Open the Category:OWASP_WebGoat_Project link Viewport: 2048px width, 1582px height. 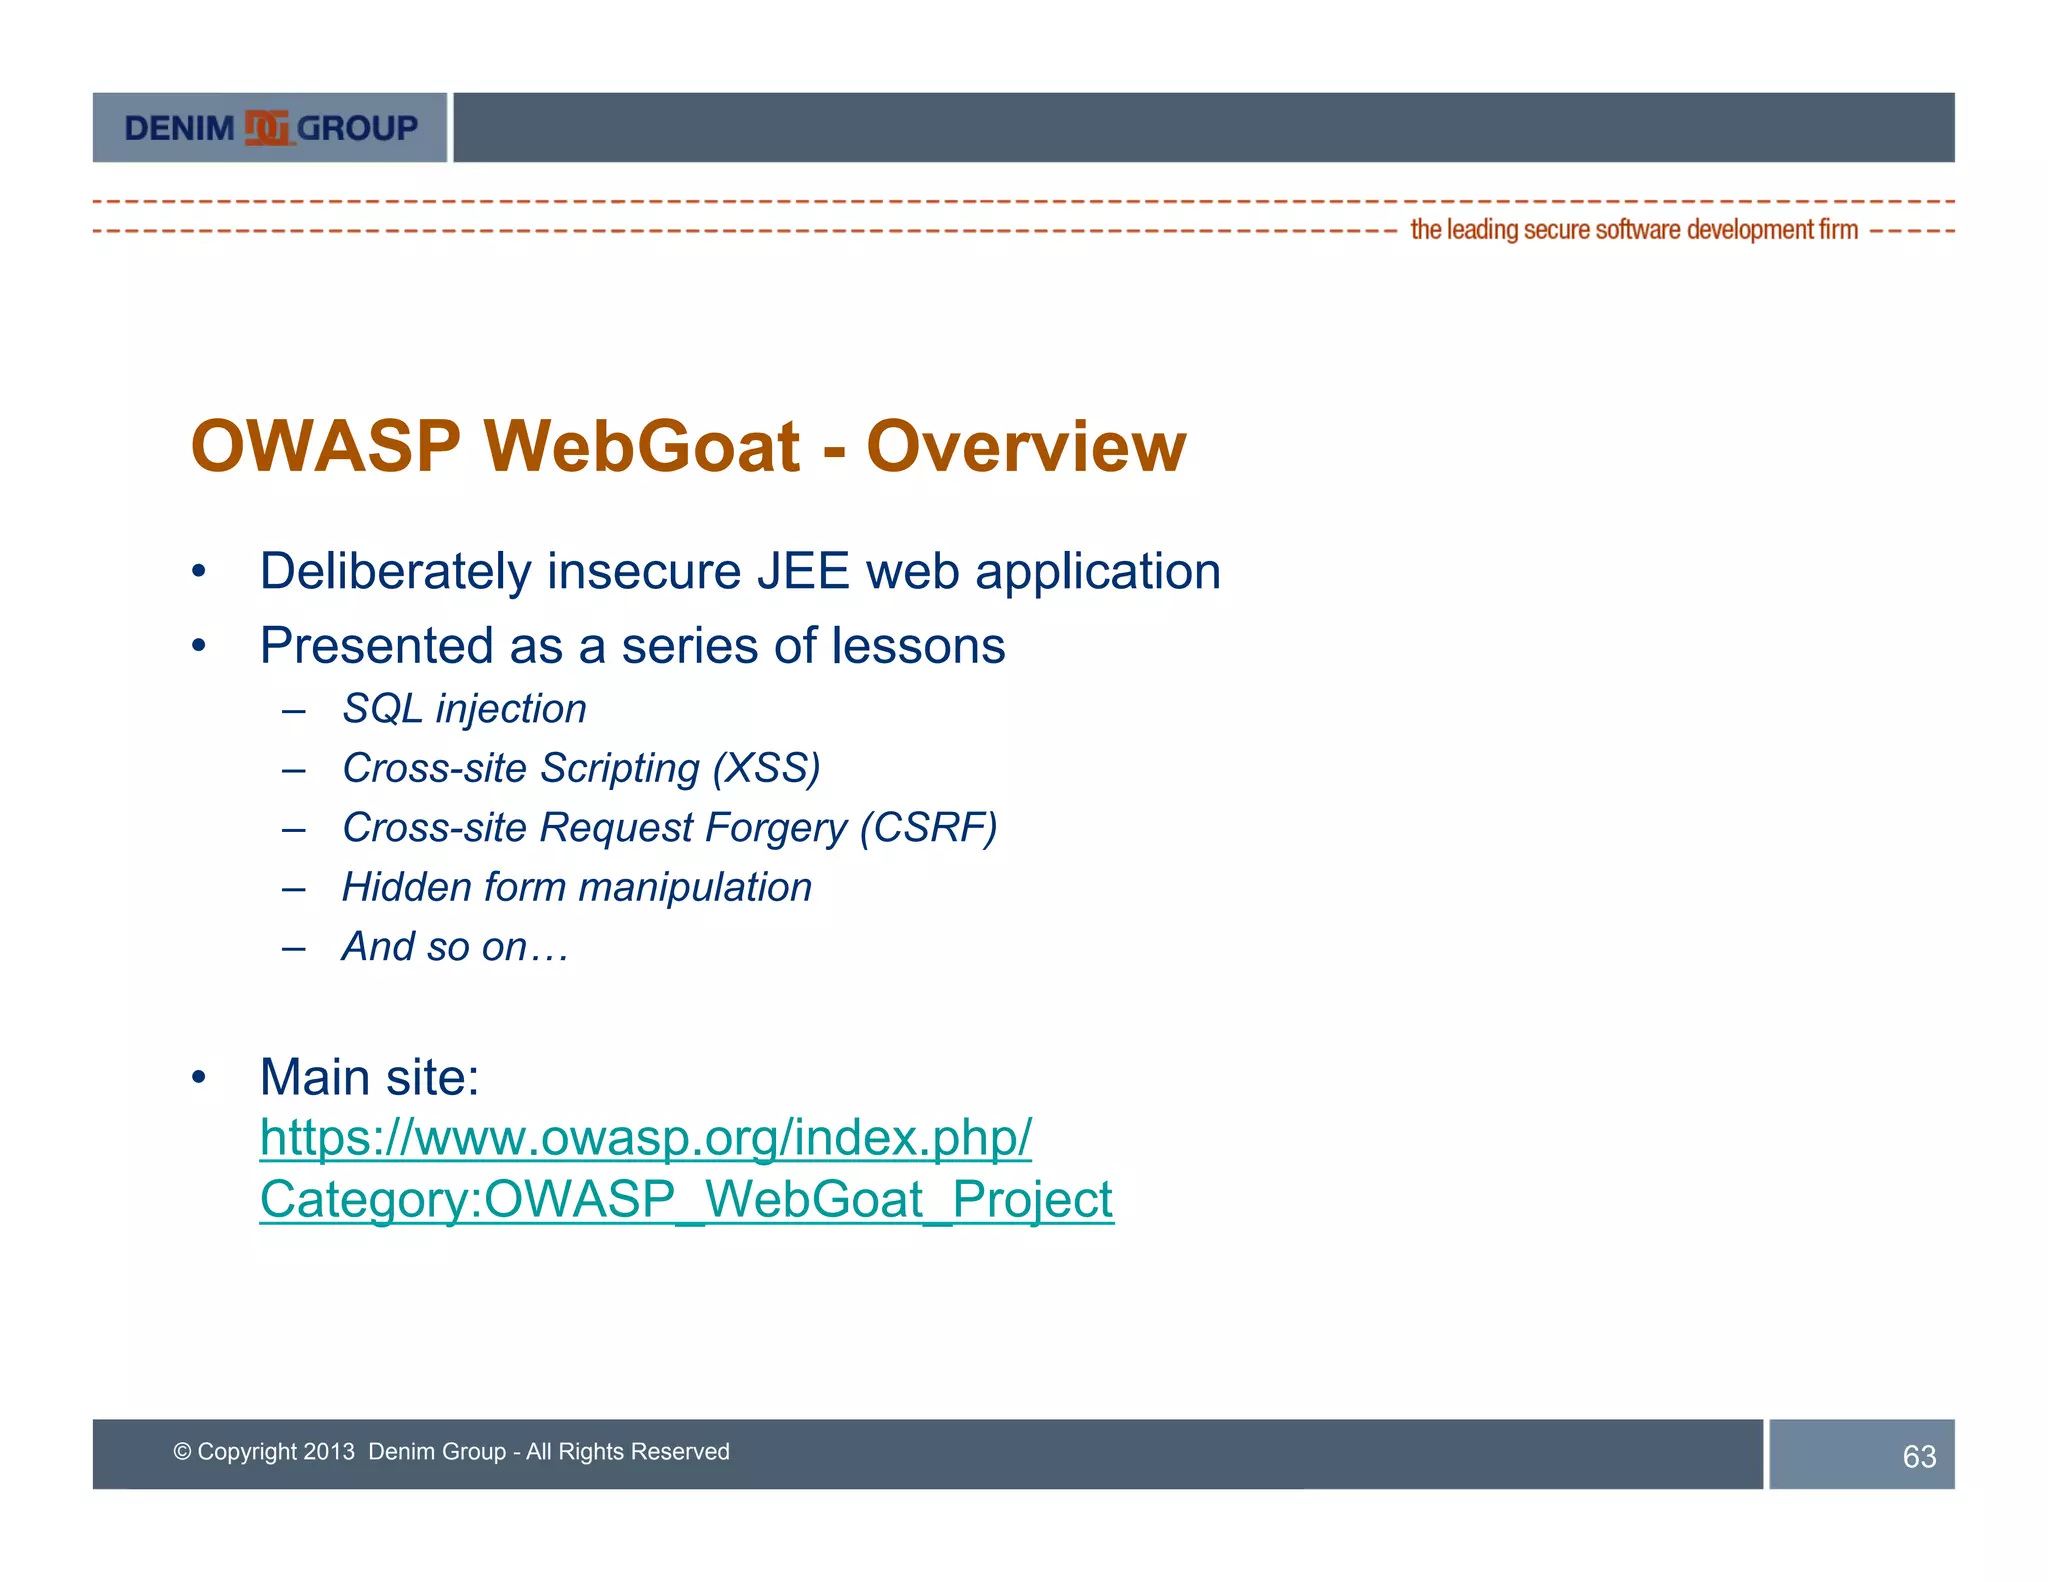tap(686, 1199)
